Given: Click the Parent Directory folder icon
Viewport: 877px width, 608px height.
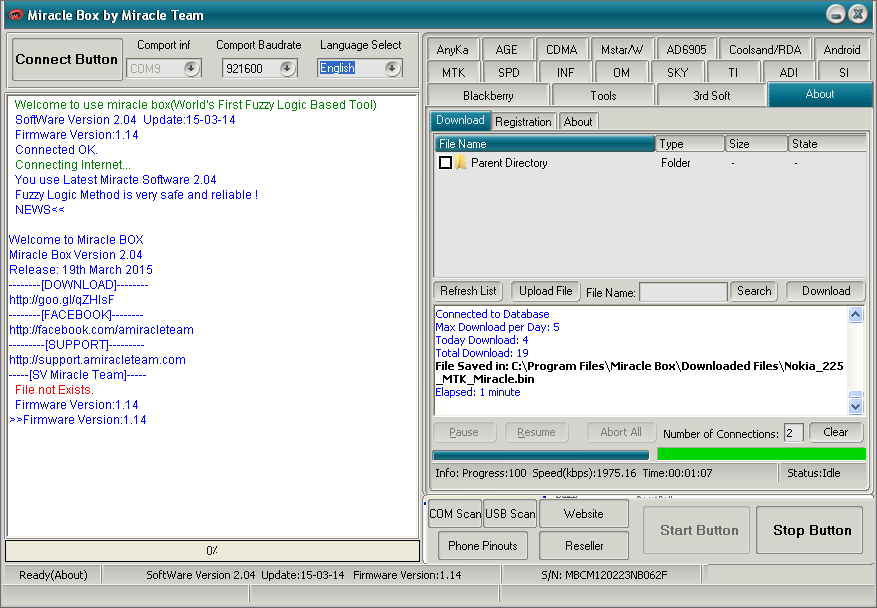Looking at the screenshot, I should [460, 163].
